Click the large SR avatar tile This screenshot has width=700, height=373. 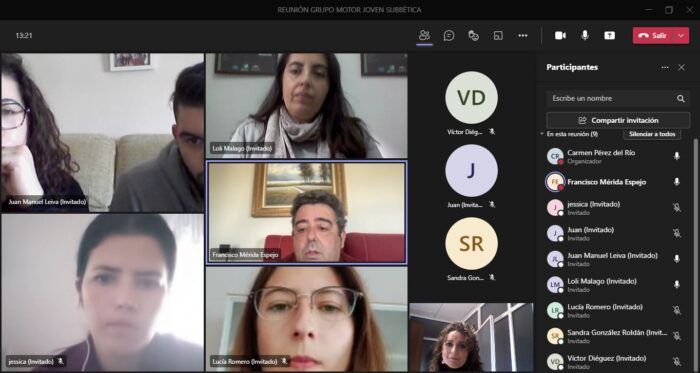pyautogui.click(x=471, y=244)
